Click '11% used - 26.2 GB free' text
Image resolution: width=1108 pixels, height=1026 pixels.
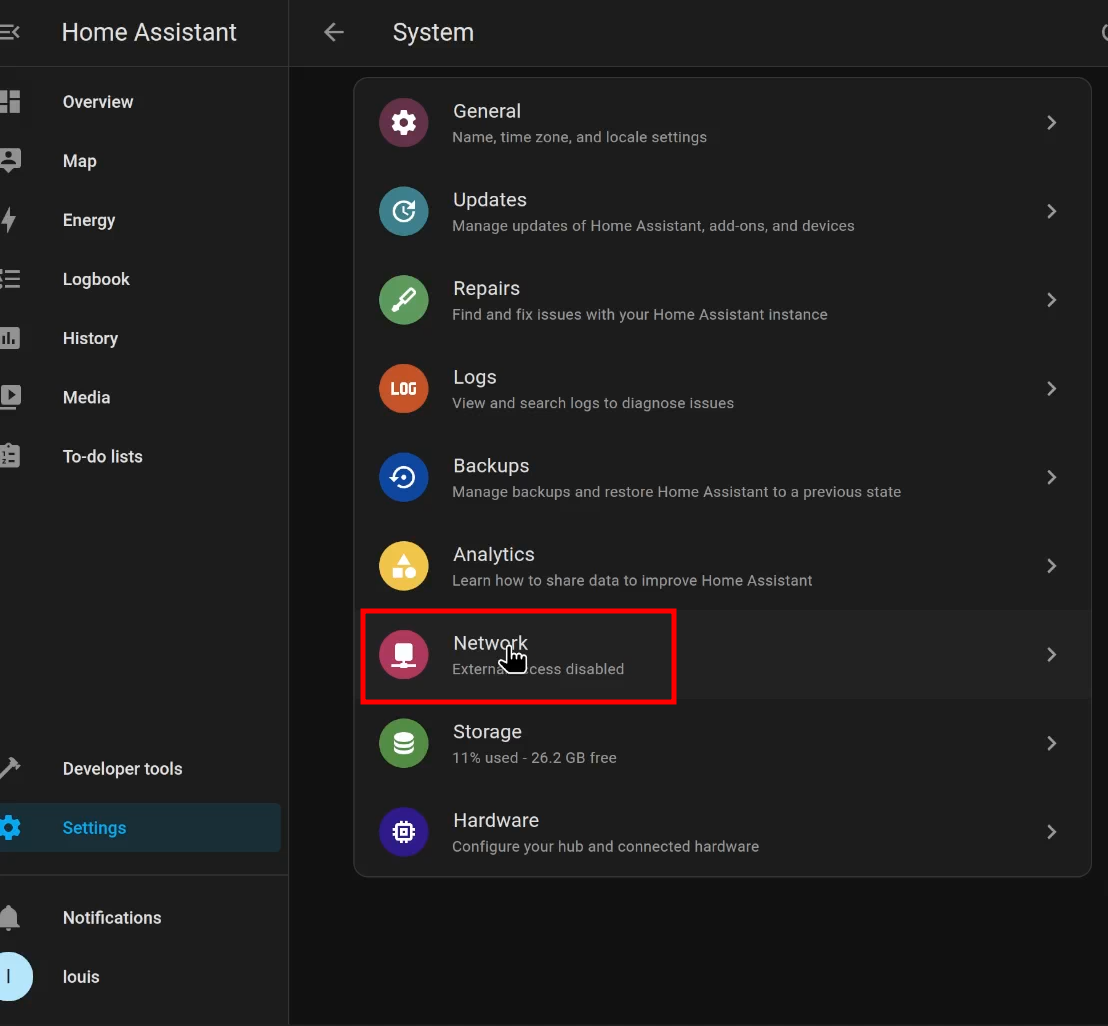pos(534,758)
